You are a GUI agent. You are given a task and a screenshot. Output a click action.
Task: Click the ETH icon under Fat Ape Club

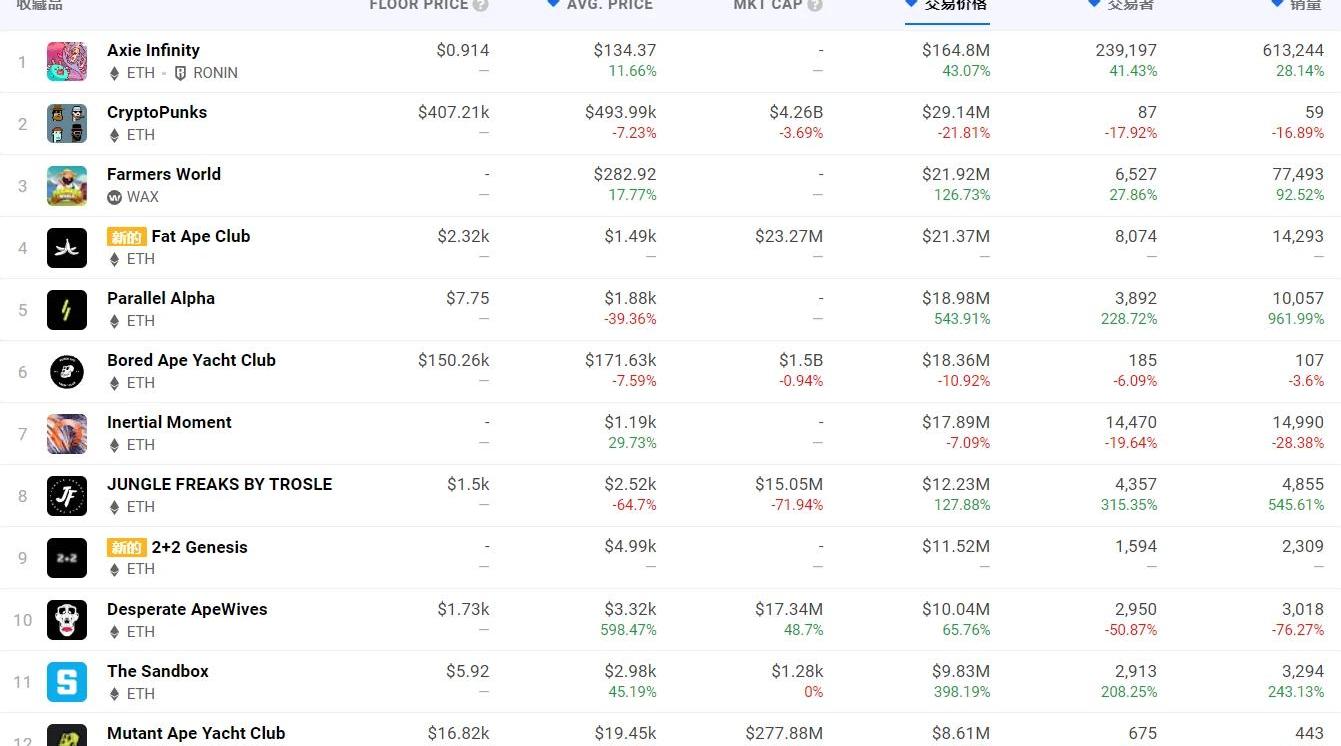tap(114, 259)
